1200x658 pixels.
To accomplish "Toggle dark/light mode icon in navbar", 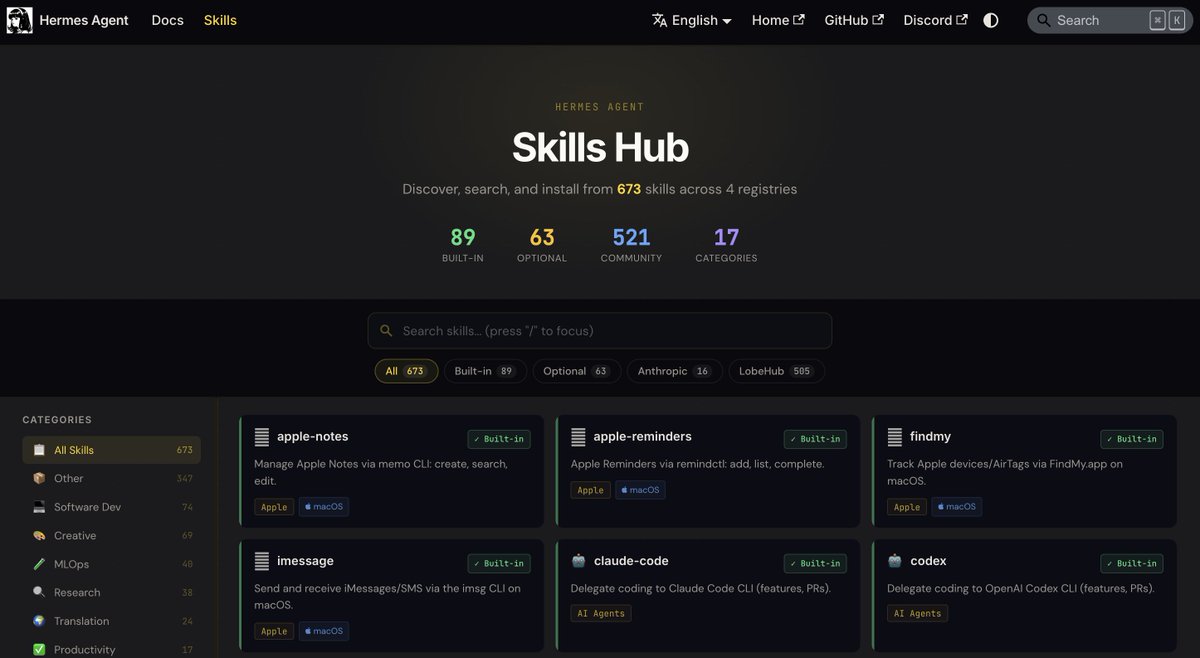I will pyautogui.click(x=991, y=20).
